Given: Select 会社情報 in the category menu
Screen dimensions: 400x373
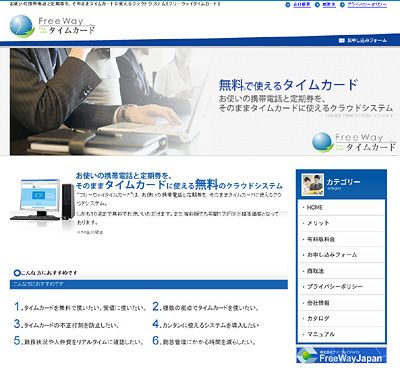Looking at the screenshot, I should coord(342,303).
